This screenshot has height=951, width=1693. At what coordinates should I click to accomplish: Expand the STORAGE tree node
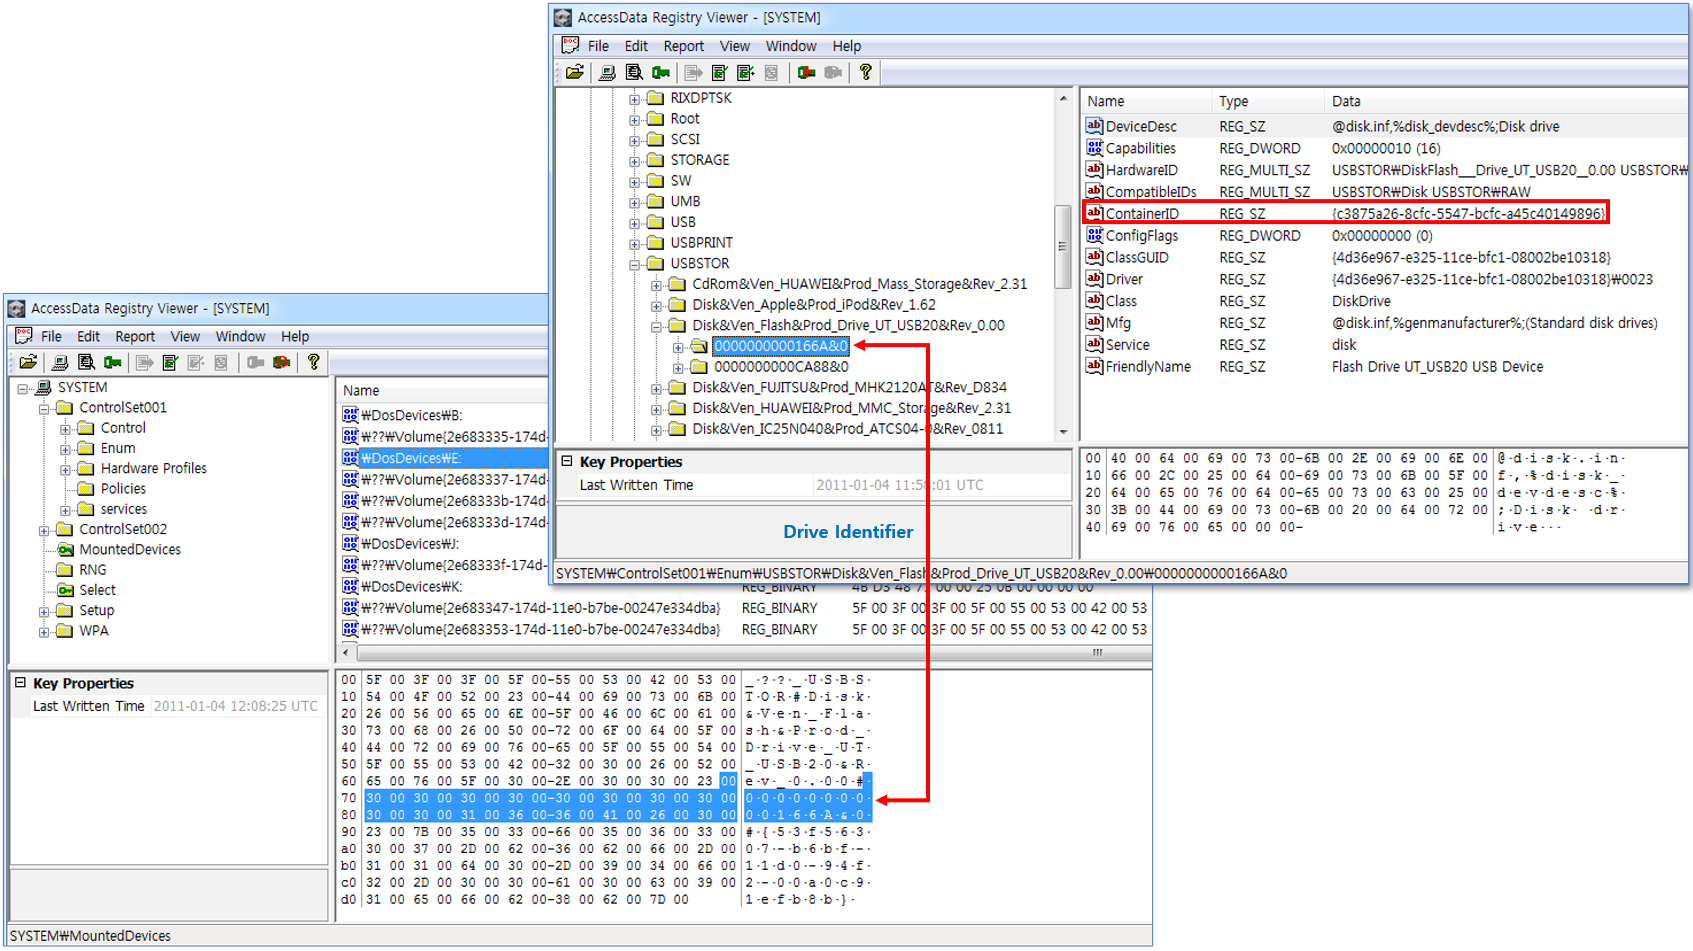tap(634, 160)
